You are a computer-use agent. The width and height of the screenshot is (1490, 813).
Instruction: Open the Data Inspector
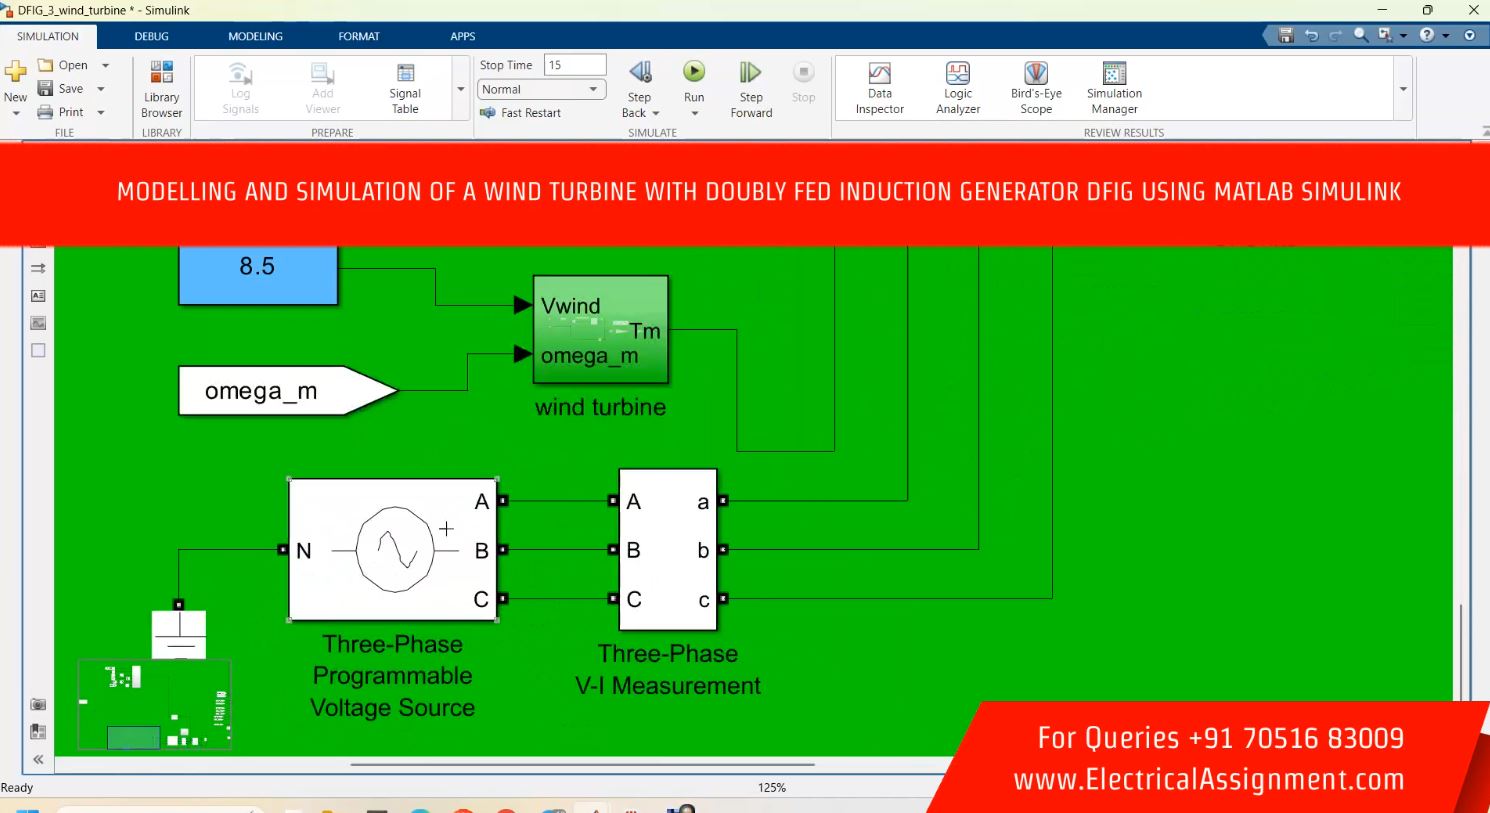(x=879, y=88)
